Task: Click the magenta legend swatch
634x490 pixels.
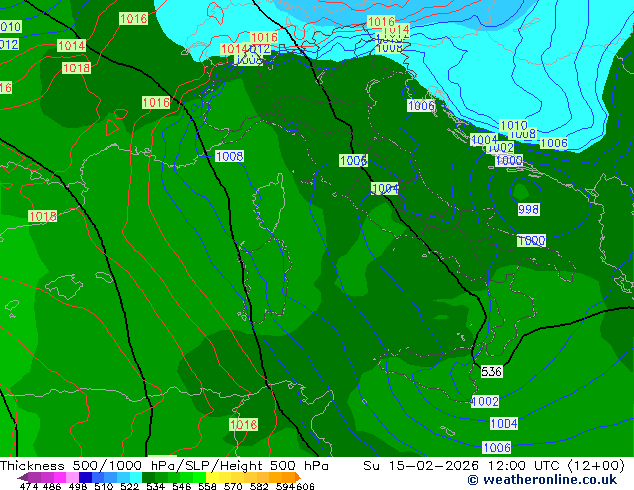Action: coord(60,477)
